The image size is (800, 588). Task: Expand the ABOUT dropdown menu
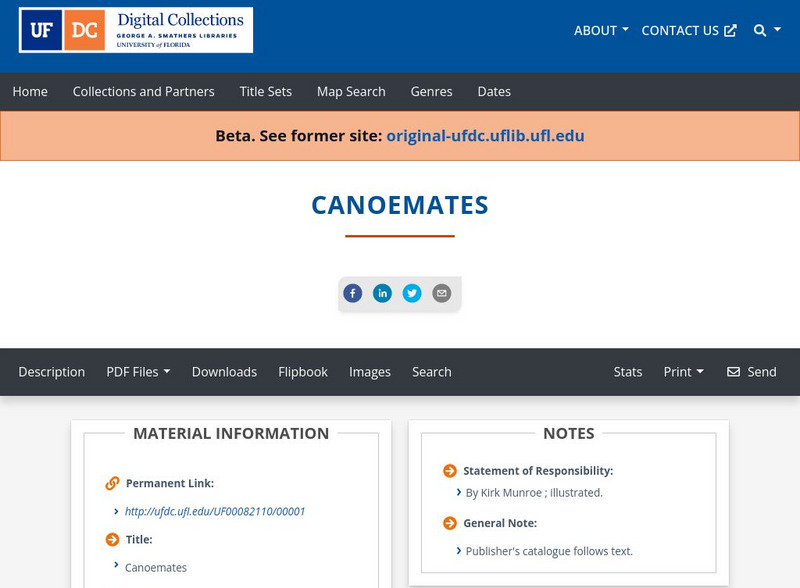click(x=601, y=31)
